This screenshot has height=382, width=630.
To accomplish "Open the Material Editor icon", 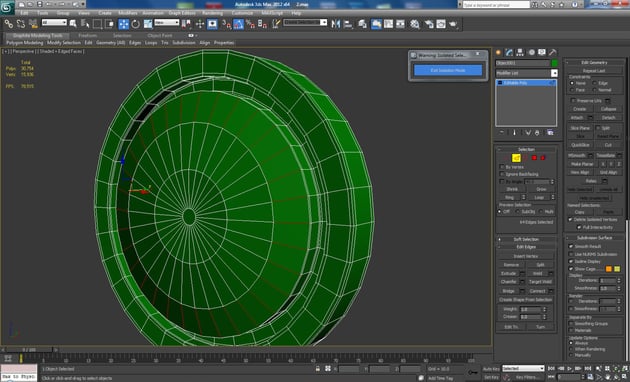I will pyautogui.click(x=415, y=24).
